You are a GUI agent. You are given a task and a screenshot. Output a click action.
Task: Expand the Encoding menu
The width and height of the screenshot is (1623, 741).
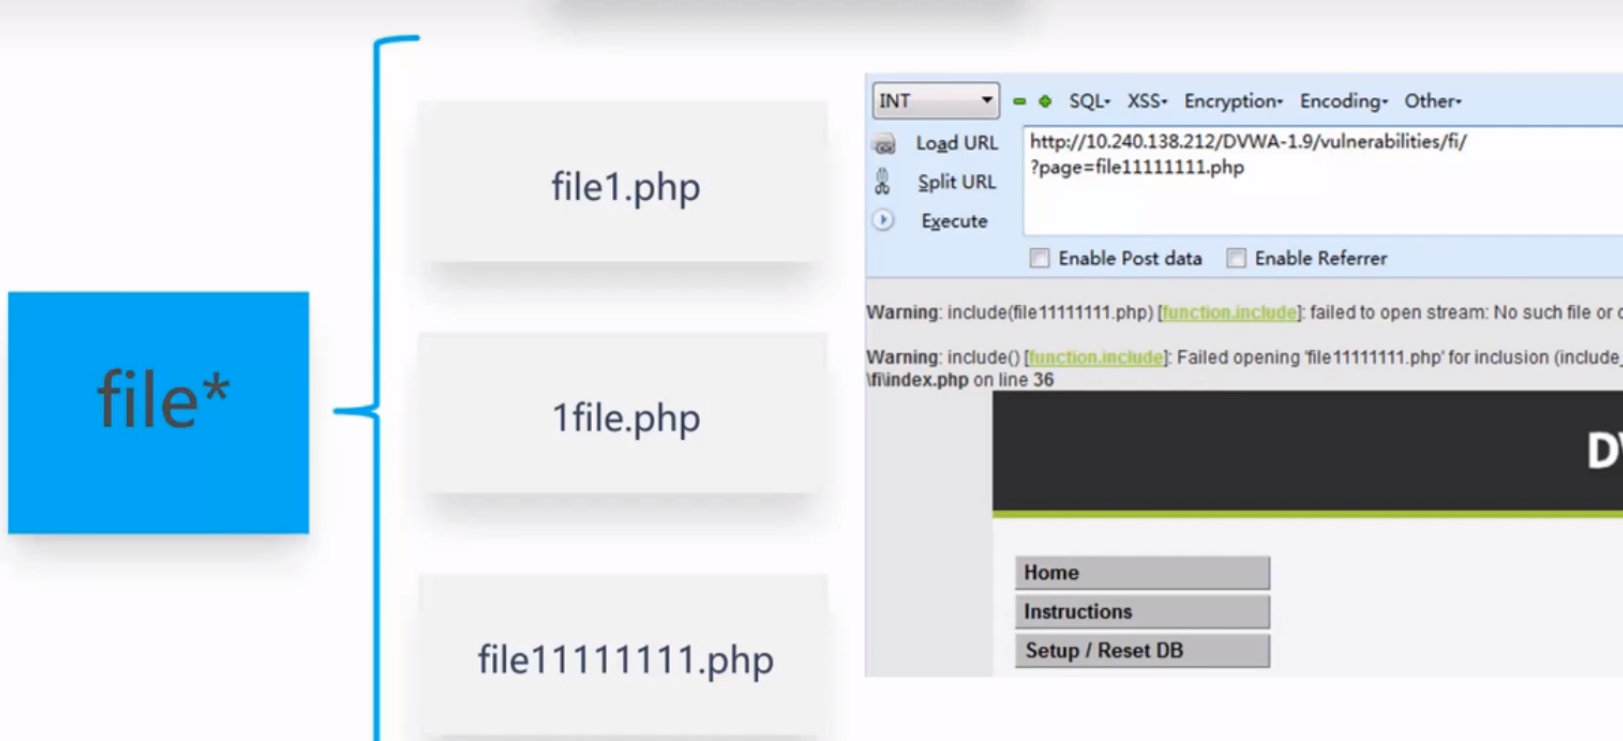point(1344,101)
